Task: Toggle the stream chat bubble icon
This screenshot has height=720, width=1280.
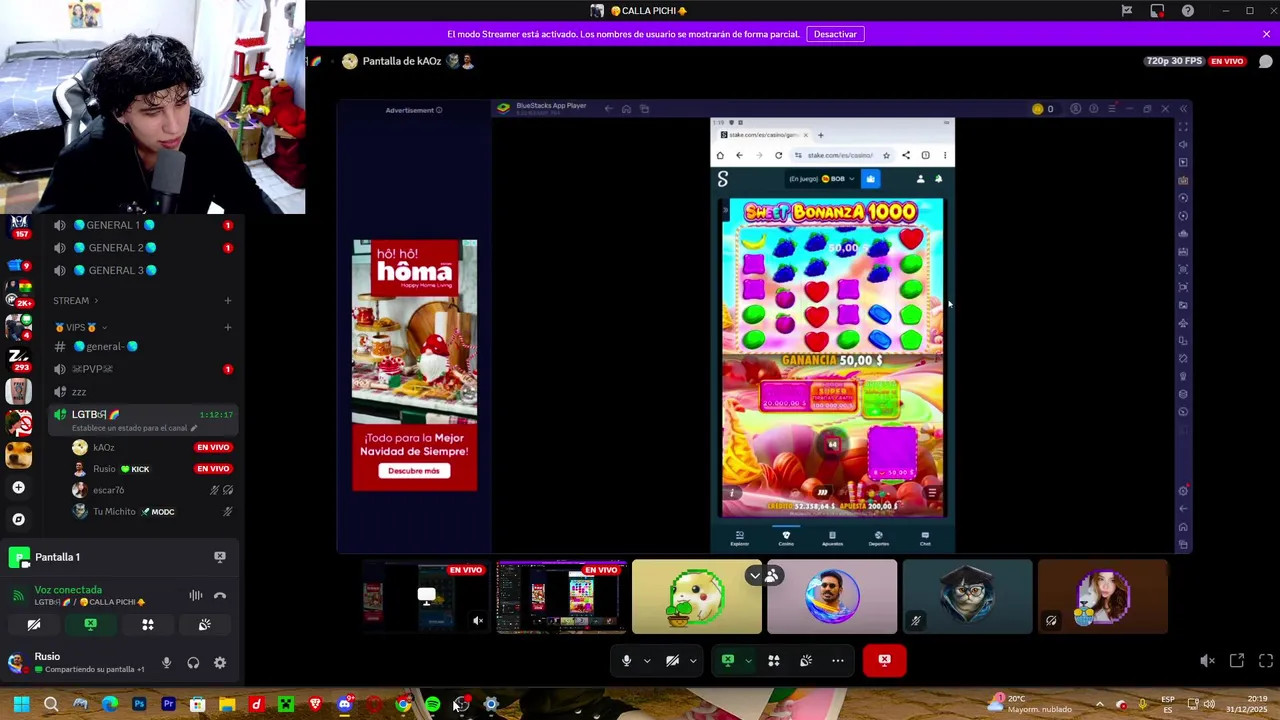Action: tap(1265, 61)
